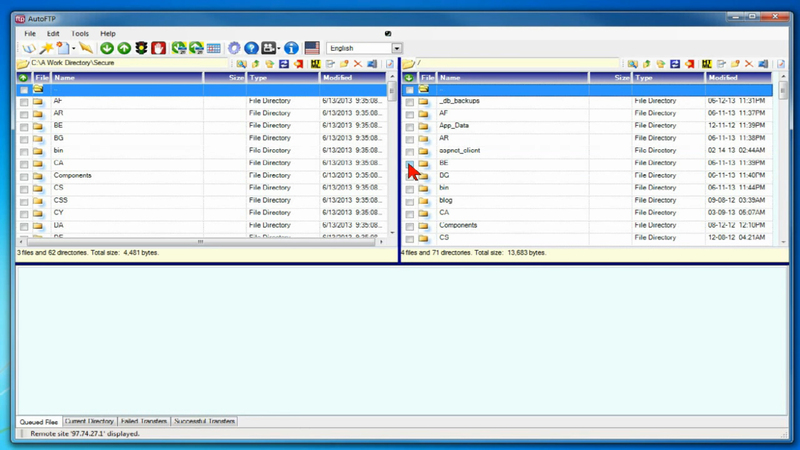Open the English language dropdown
The image size is (800, 450).
[396, 48]
